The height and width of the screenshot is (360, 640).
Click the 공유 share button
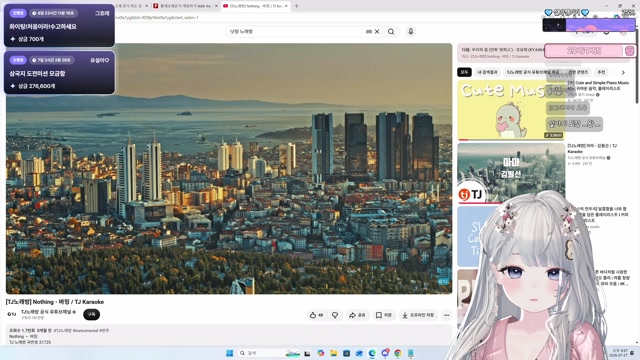pyautogui.click(x=357, y=315)
